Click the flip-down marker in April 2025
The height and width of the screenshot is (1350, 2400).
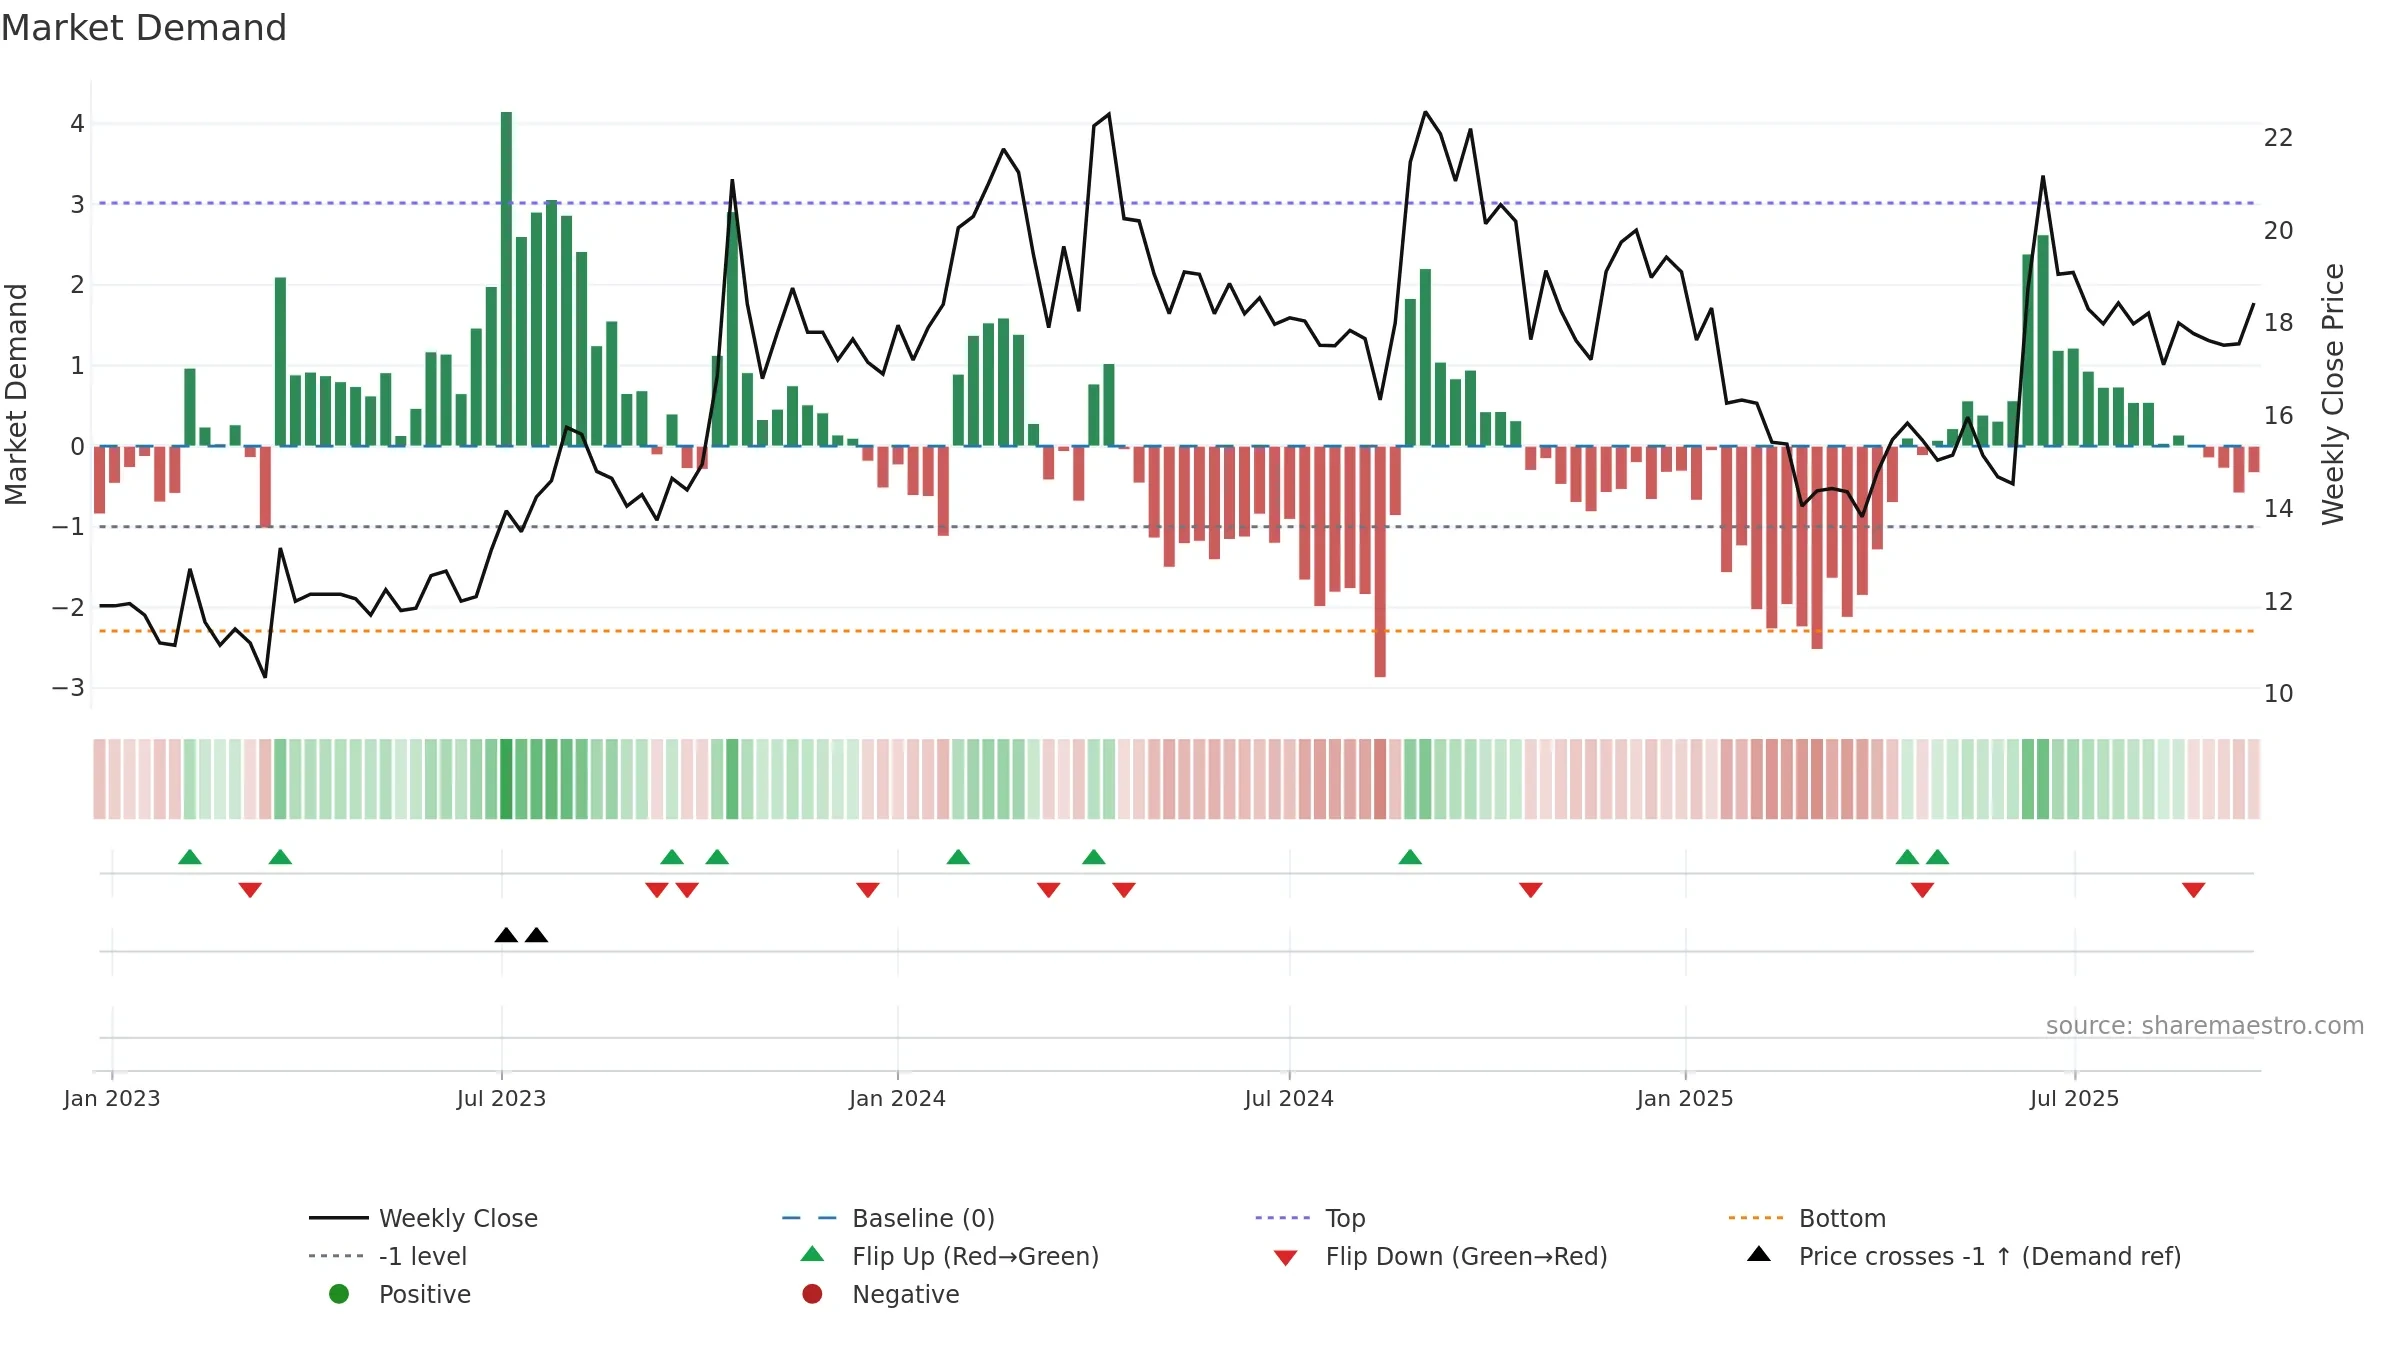[x=1922, y=889]
